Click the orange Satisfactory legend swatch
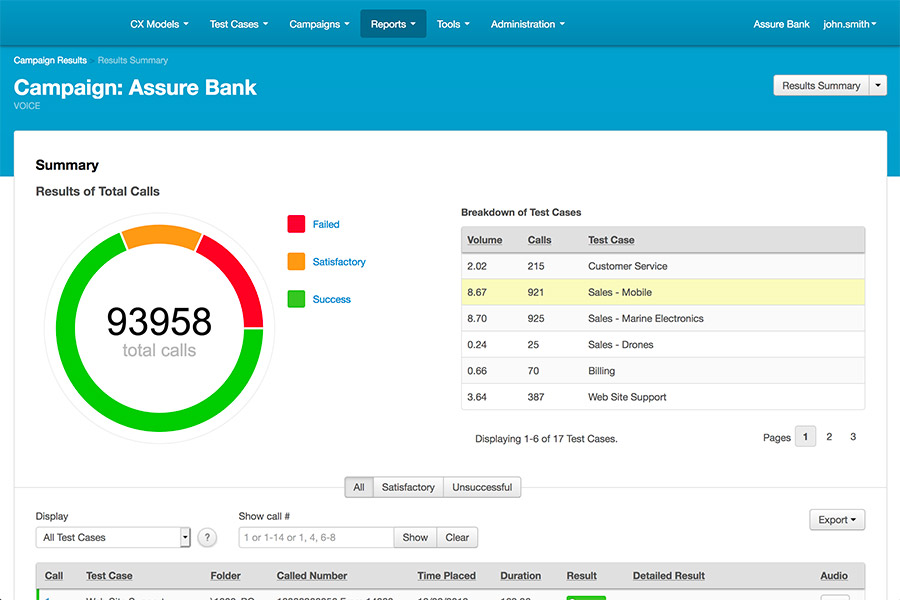 [296, 262]
